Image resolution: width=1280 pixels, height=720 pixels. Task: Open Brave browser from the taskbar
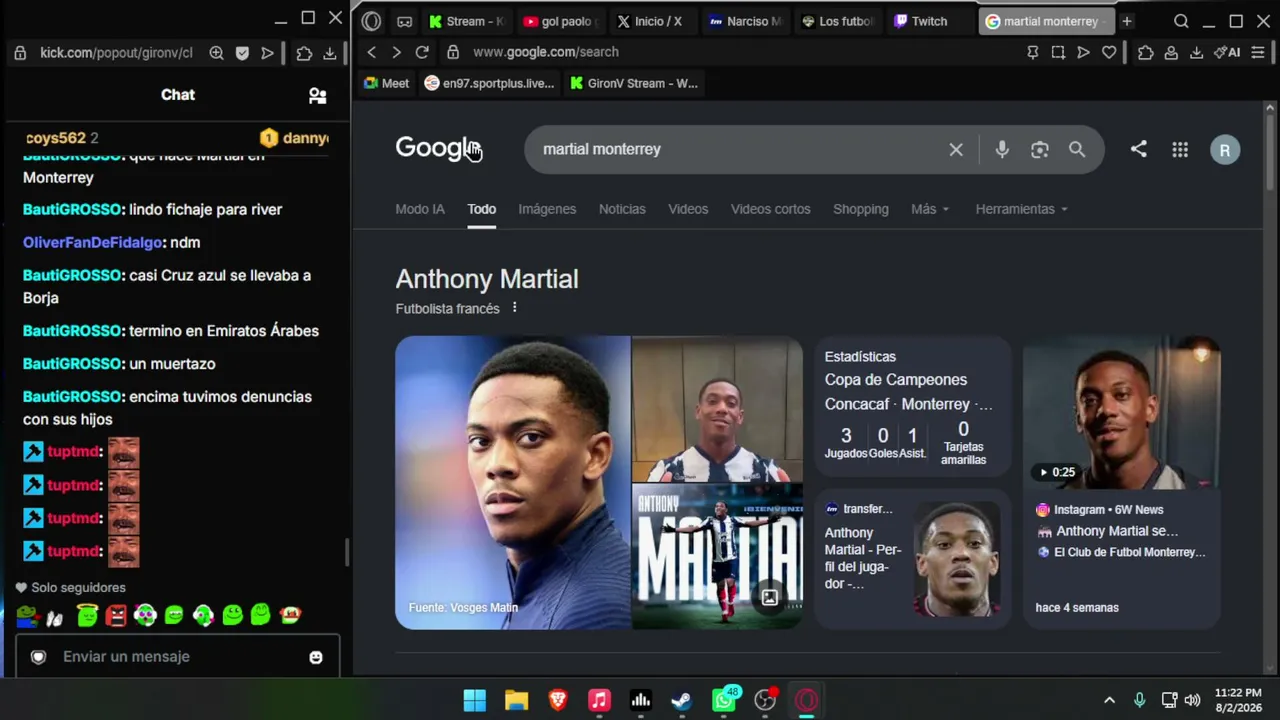pos(558,700)
